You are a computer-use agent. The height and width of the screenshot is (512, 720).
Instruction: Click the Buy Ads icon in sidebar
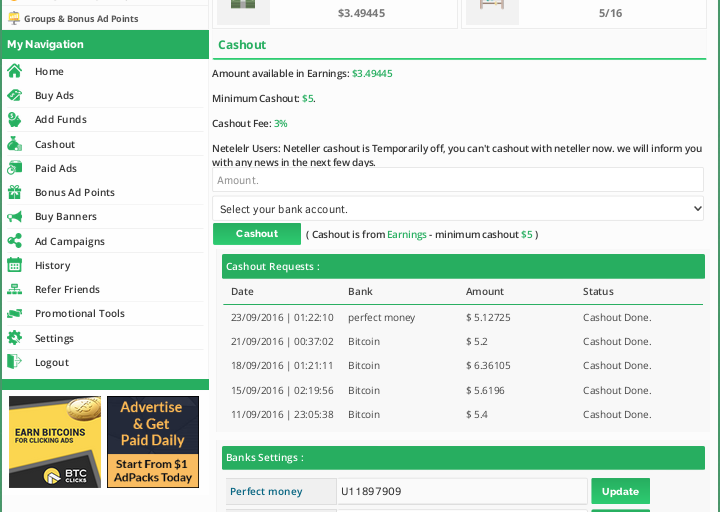tap(14, 96)
